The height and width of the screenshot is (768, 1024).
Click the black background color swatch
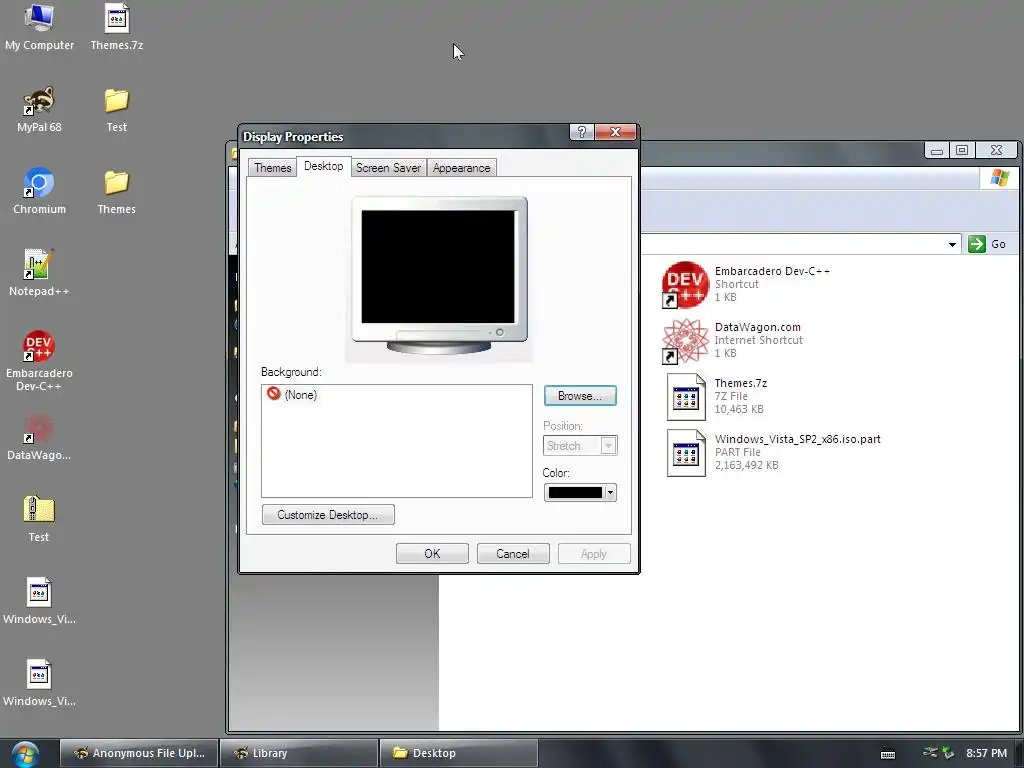click(x=575, y=492)
